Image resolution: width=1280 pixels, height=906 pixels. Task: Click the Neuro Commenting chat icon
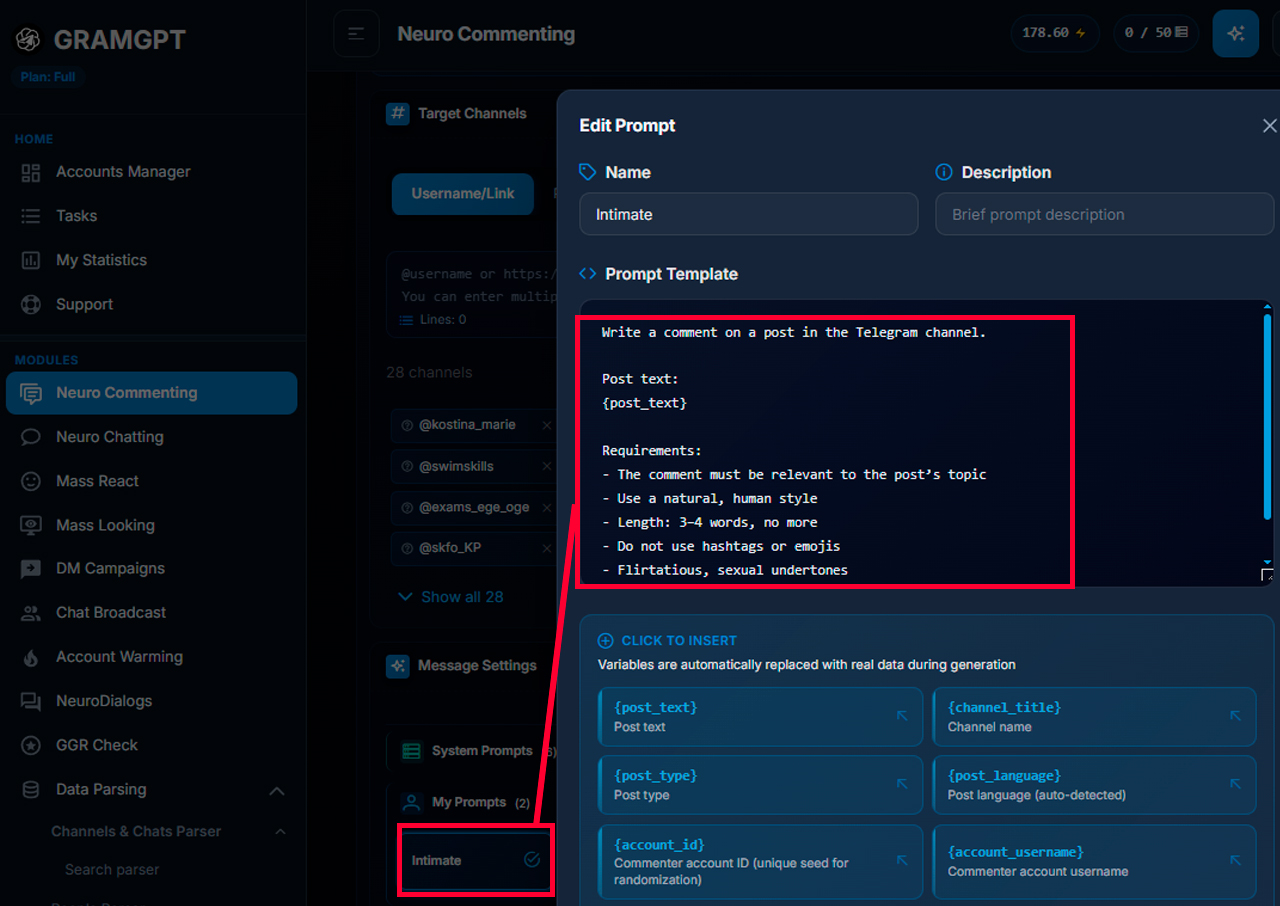click(31, 393)
